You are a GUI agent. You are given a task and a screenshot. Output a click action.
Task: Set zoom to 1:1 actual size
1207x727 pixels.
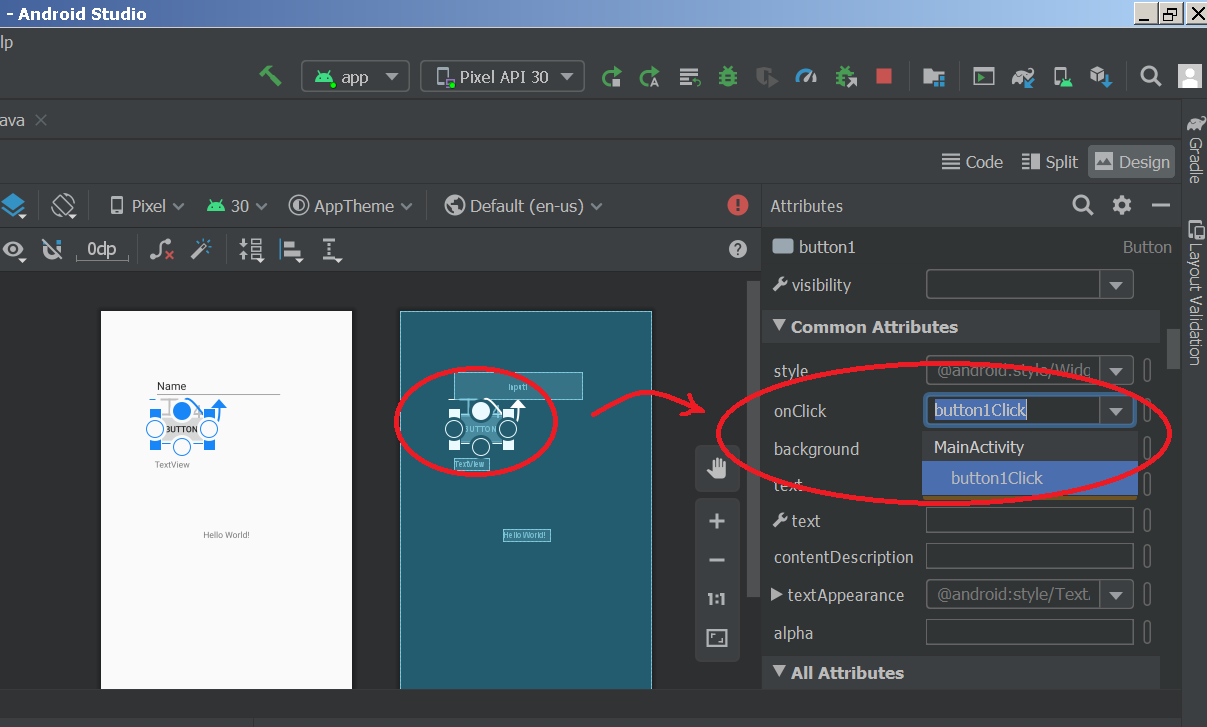coord(717,599)
